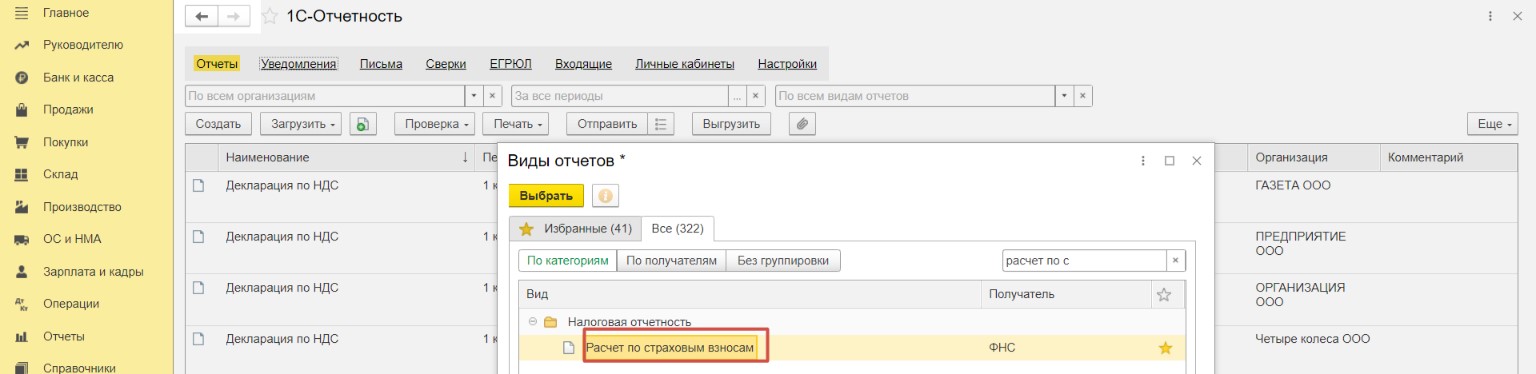Switch to Входящие tab
Viewport: 1536px width, 374px height.
[583, 64]
